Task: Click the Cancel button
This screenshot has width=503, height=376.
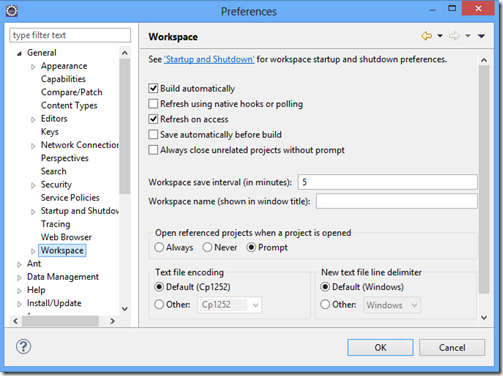Action: click(452, 348)
